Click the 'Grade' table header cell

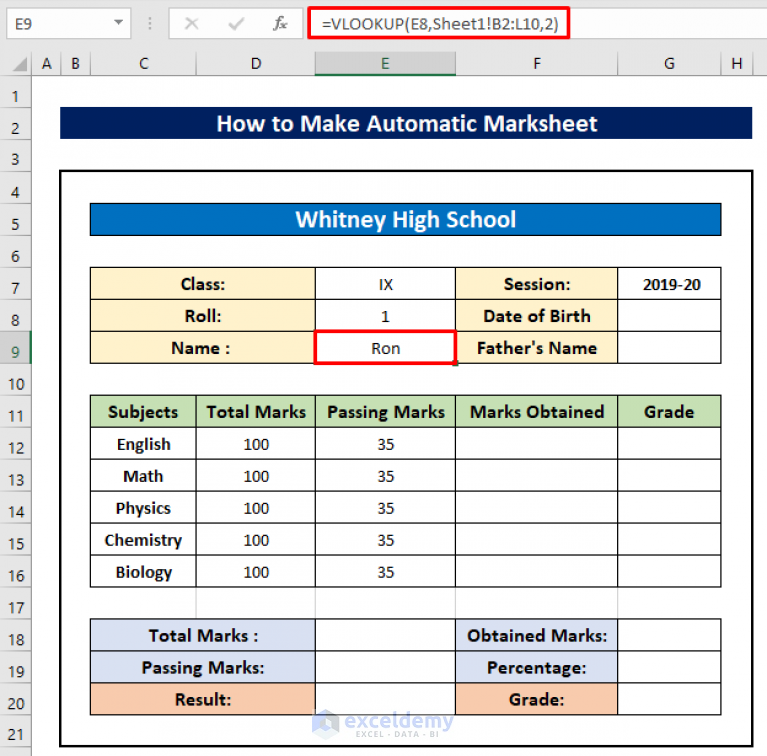(x=669, y=412)
